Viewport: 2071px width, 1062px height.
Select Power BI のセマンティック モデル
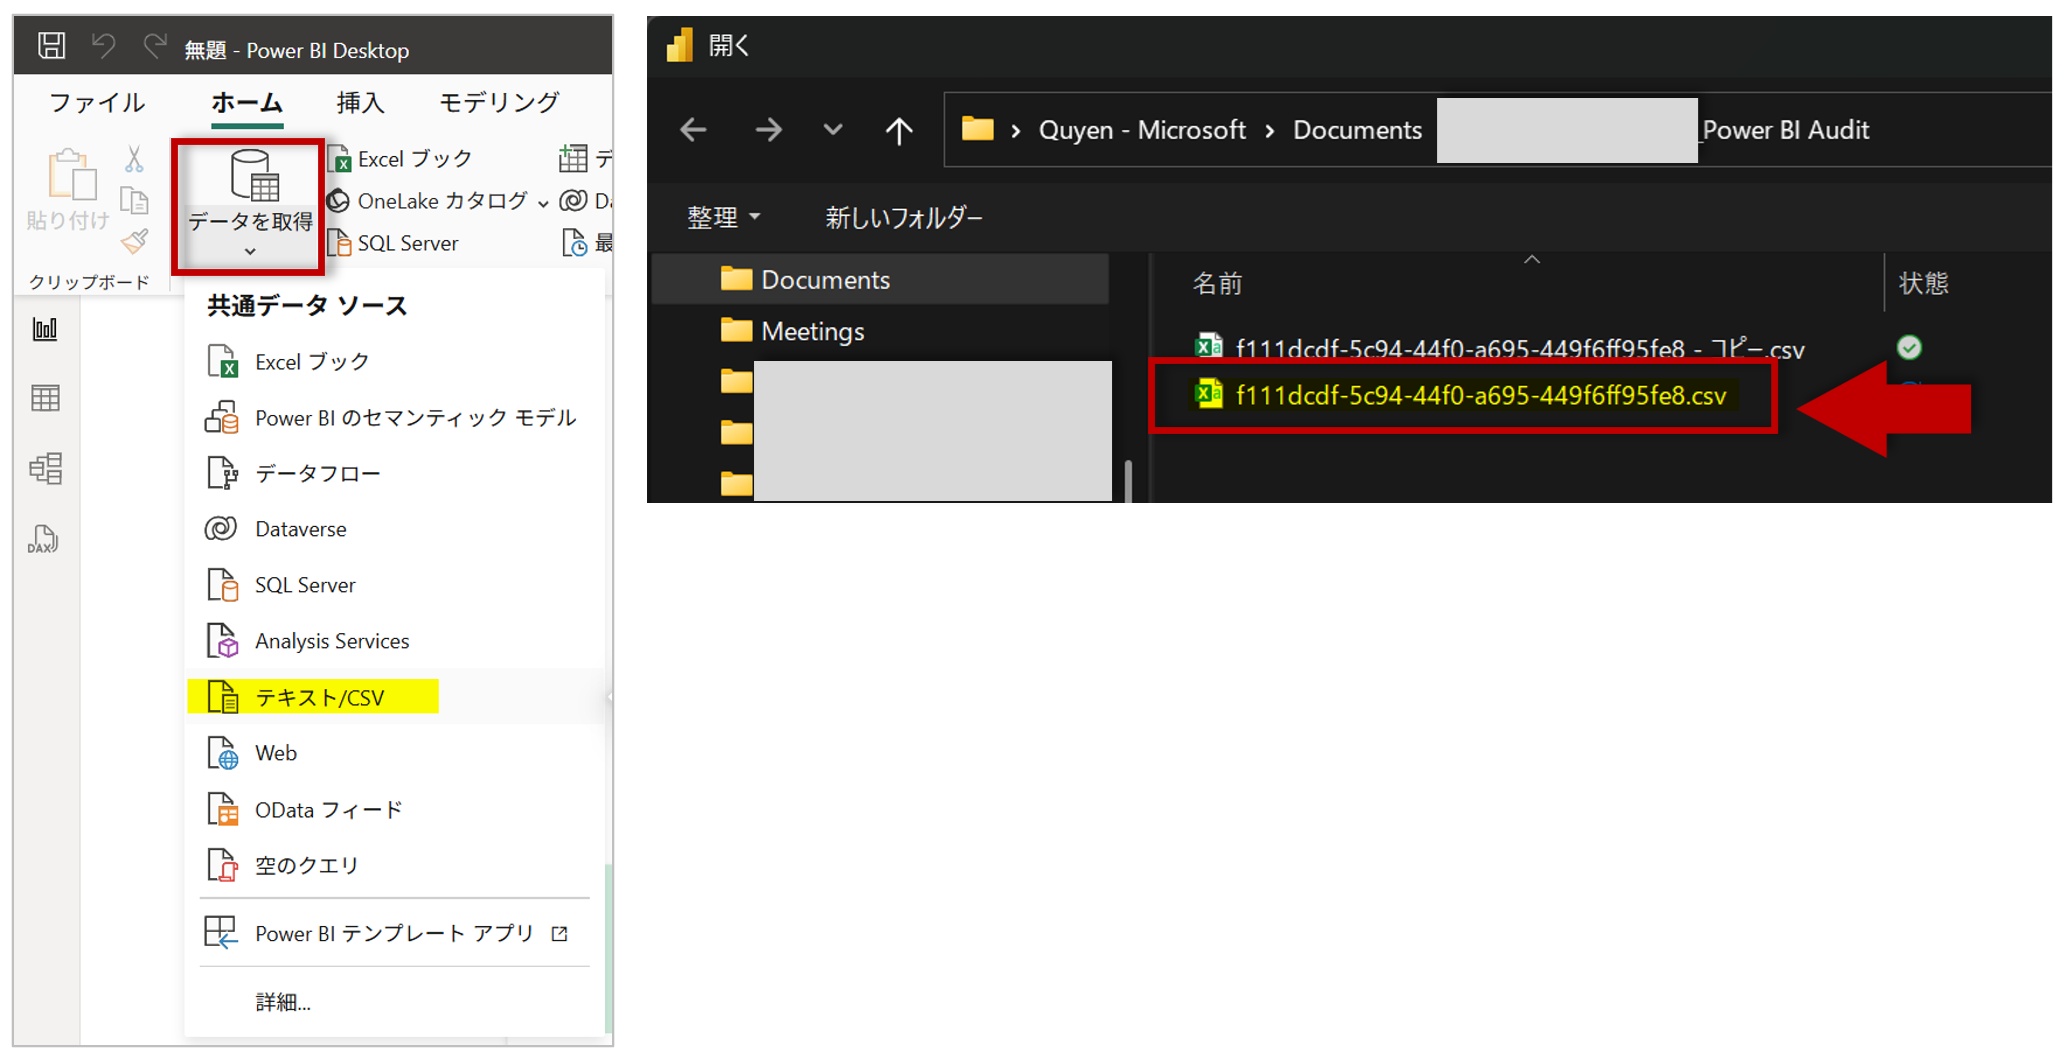396,418
